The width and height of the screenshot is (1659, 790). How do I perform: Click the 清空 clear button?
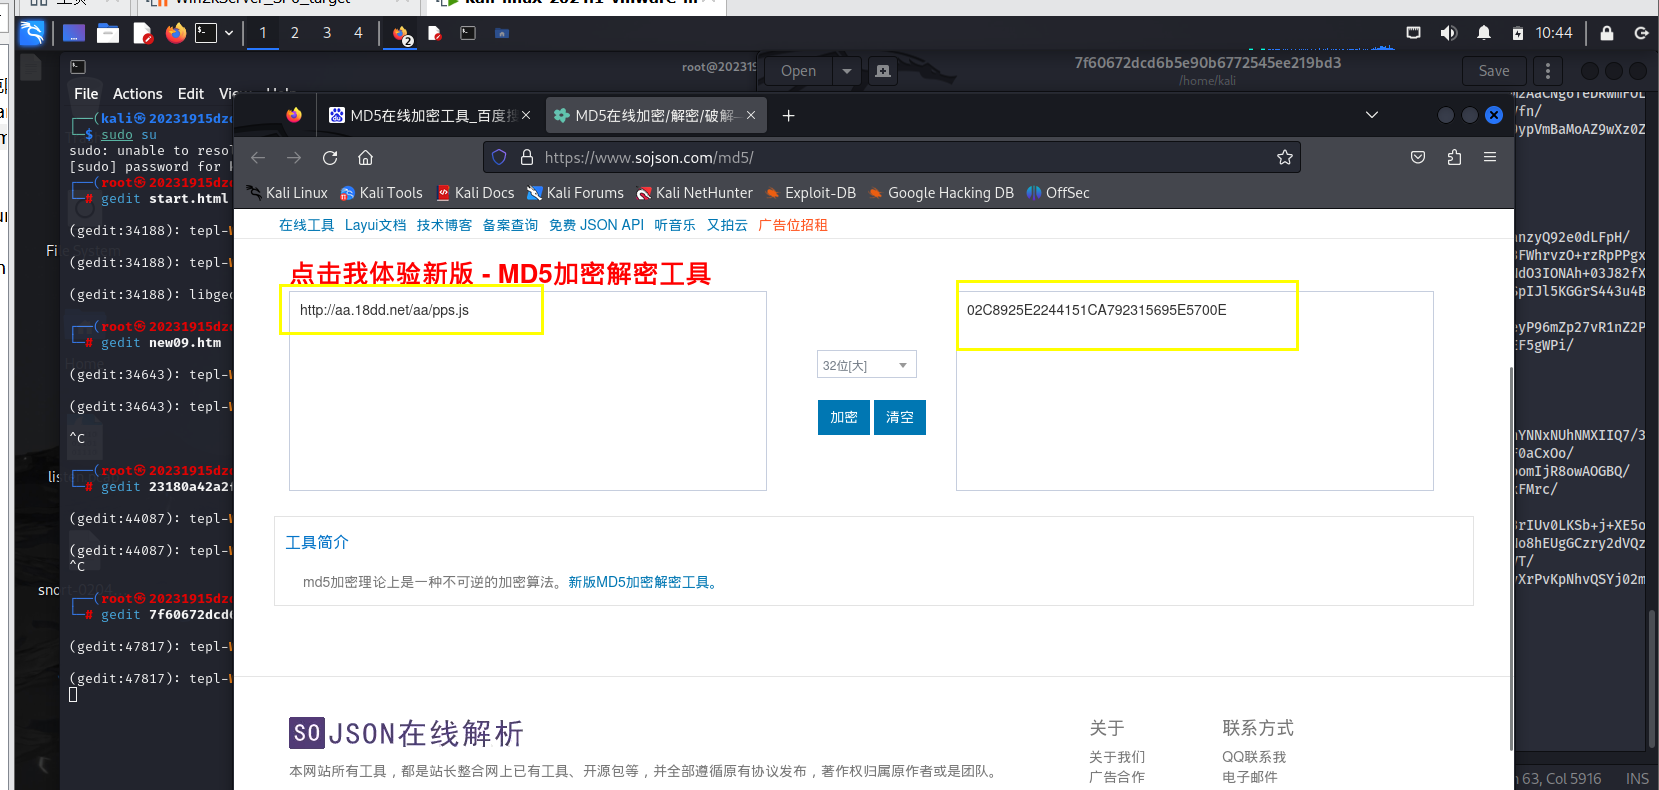point(900,417)
